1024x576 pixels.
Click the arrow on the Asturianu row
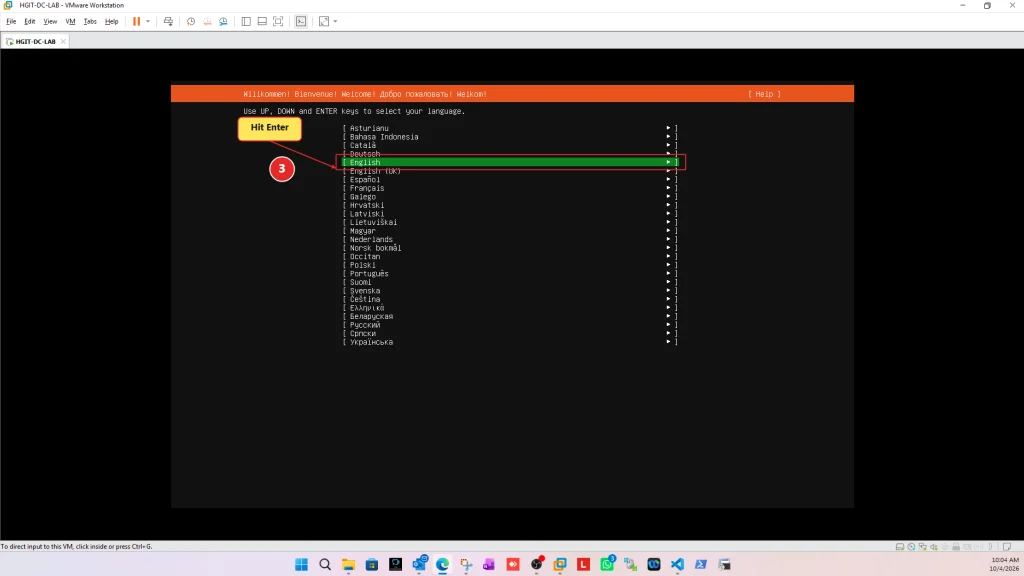[x=668, y=128]
